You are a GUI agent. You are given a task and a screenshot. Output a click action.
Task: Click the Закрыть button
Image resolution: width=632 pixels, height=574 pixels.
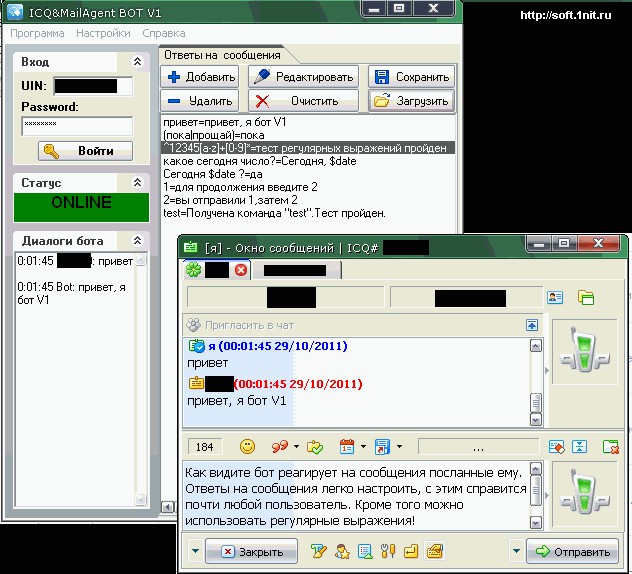[x=252, y=551]
